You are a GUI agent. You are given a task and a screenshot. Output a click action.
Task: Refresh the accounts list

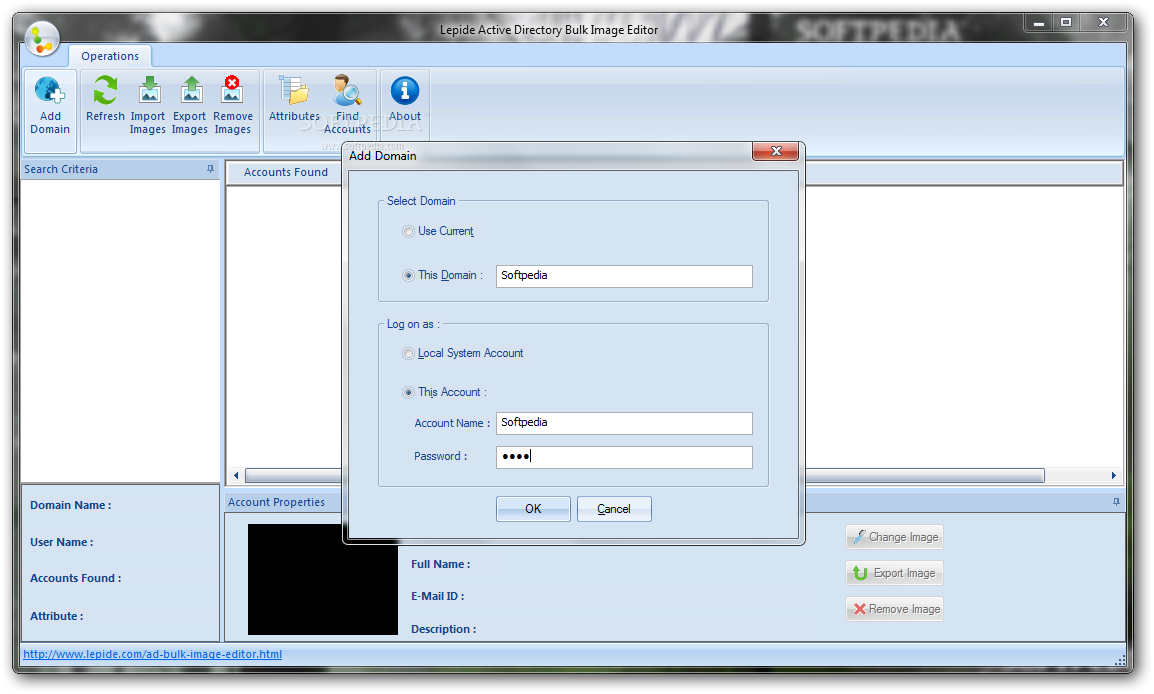coord(105,99)
